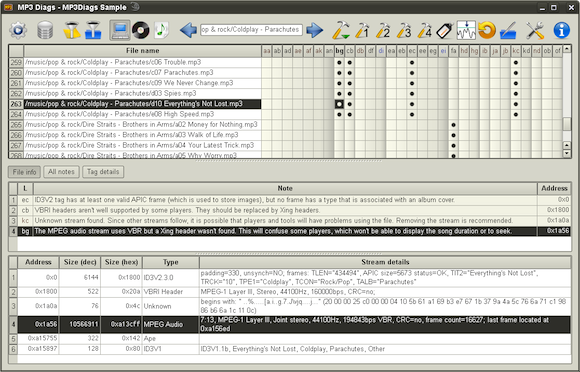This screenshot has height=372, width=580.
Task: Go to previous album with left arrow
Action: point(188,30)
